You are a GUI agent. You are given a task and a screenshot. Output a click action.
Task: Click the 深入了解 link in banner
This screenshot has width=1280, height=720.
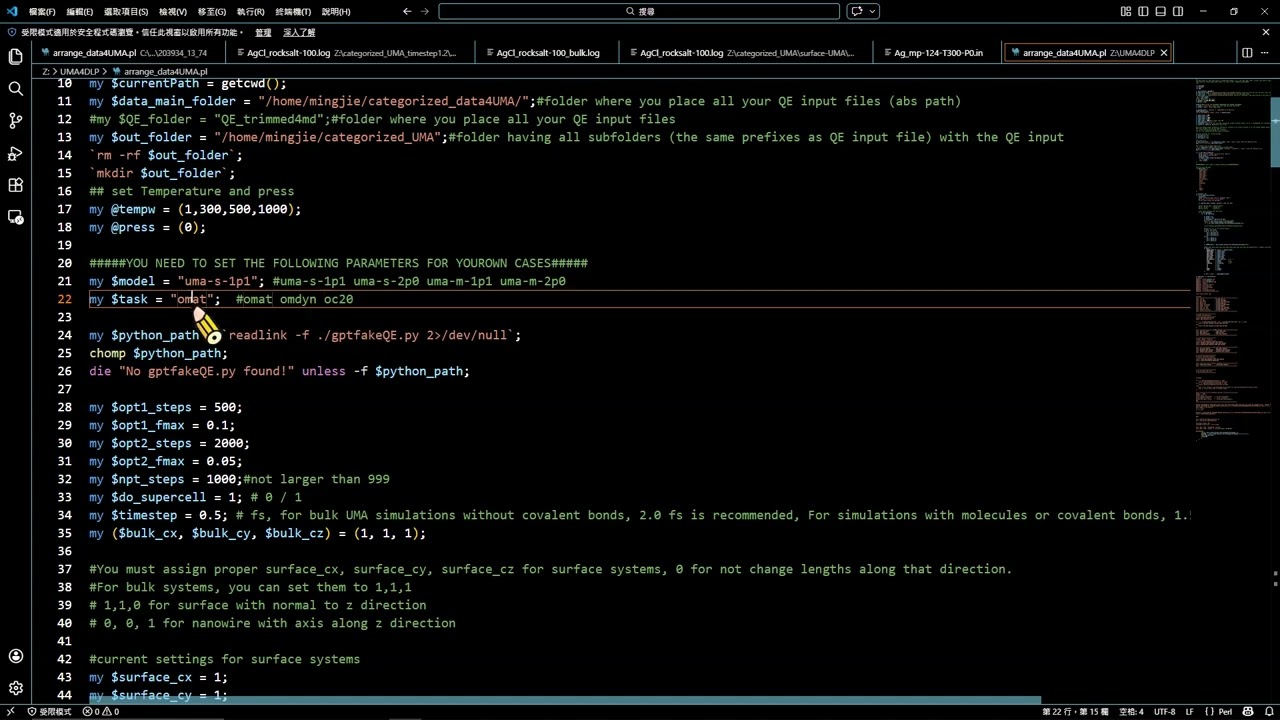[299, 32]
